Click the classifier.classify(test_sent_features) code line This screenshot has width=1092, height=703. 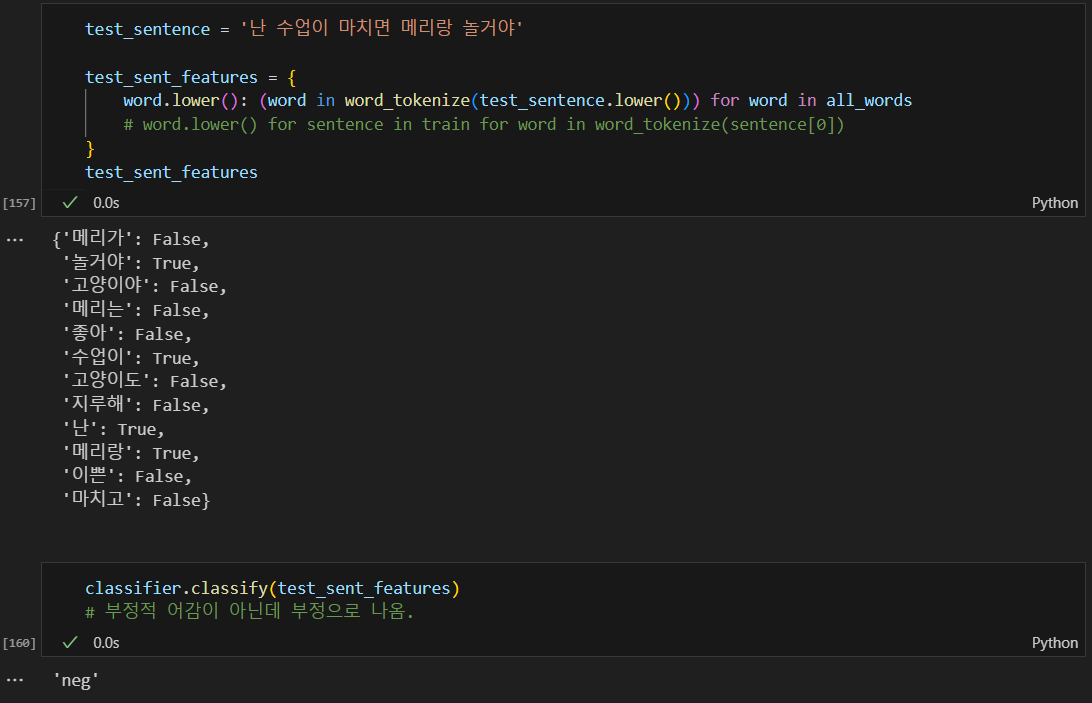pyautogui.click(x=272, y=588)
